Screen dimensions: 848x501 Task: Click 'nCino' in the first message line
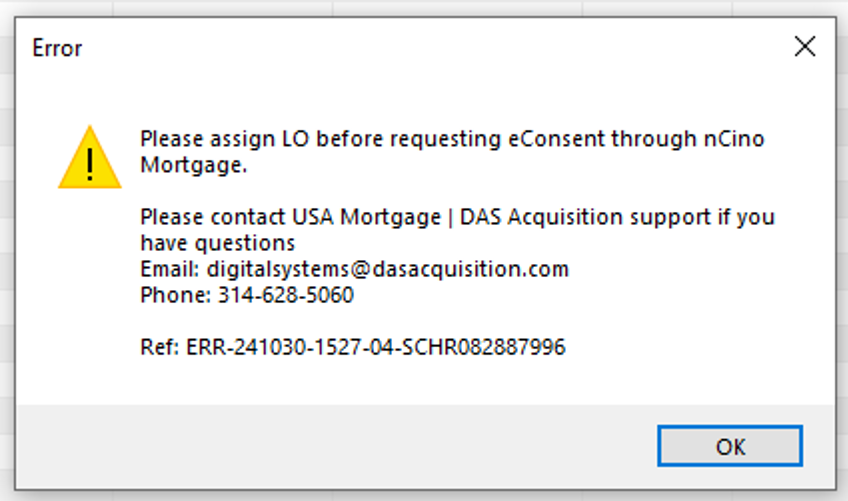pos(734,139)
